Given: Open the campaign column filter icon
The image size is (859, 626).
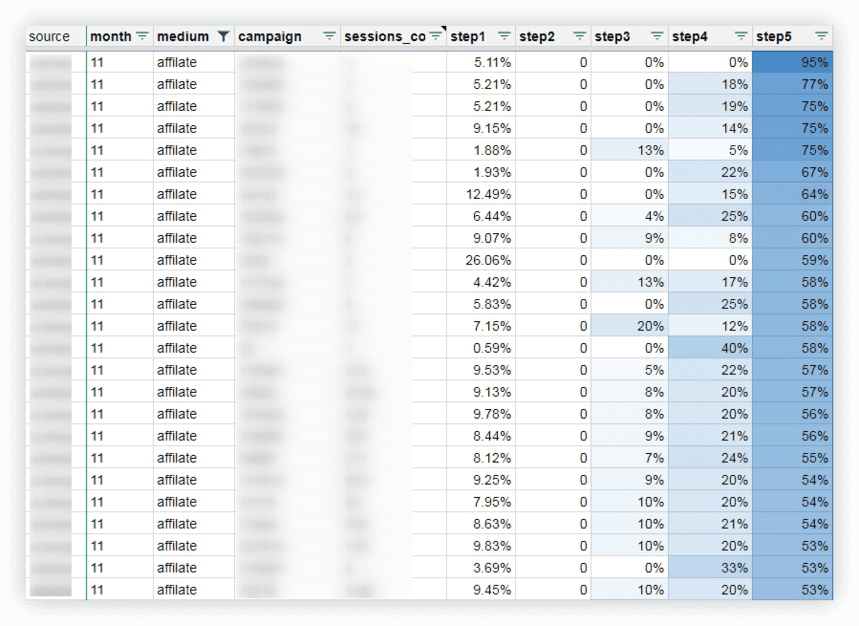Looking at the screenshot, I should pos(329,37).
